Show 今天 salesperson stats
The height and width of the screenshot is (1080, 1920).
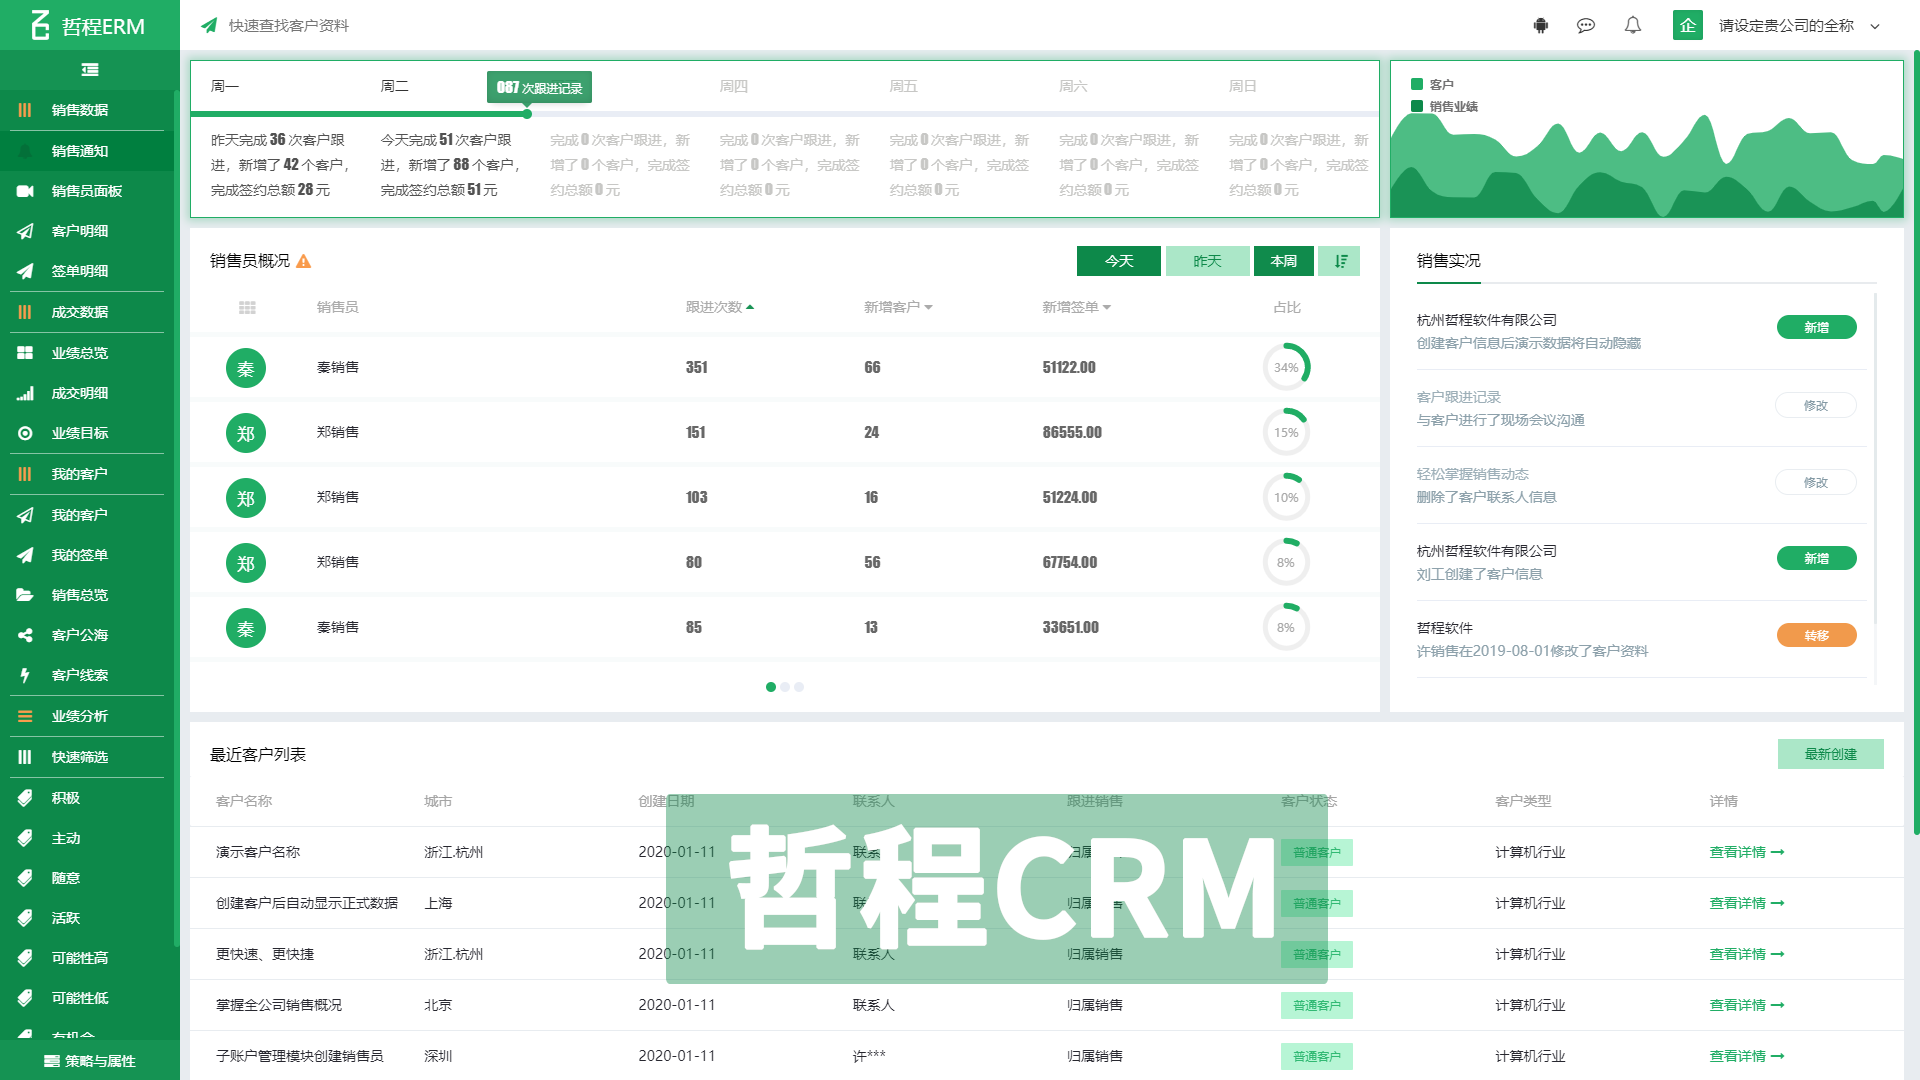click(x=1119, y=261)
